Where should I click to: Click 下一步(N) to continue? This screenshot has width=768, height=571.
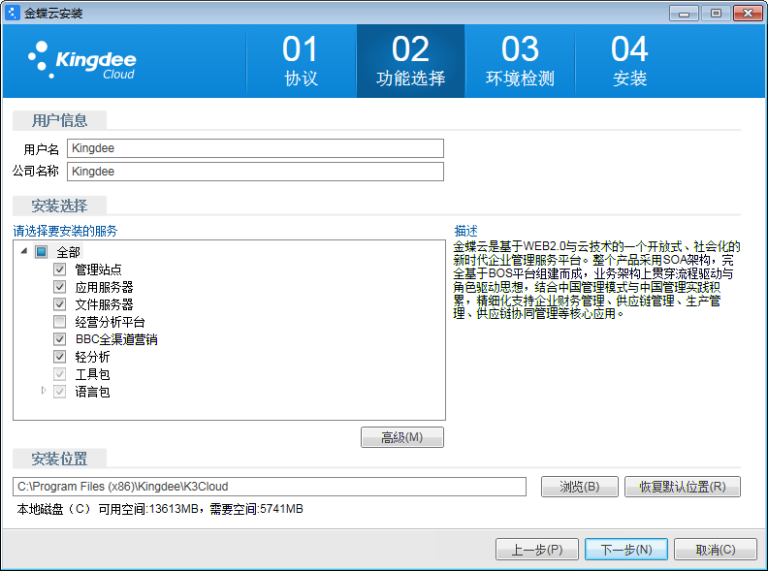[619, 549]
